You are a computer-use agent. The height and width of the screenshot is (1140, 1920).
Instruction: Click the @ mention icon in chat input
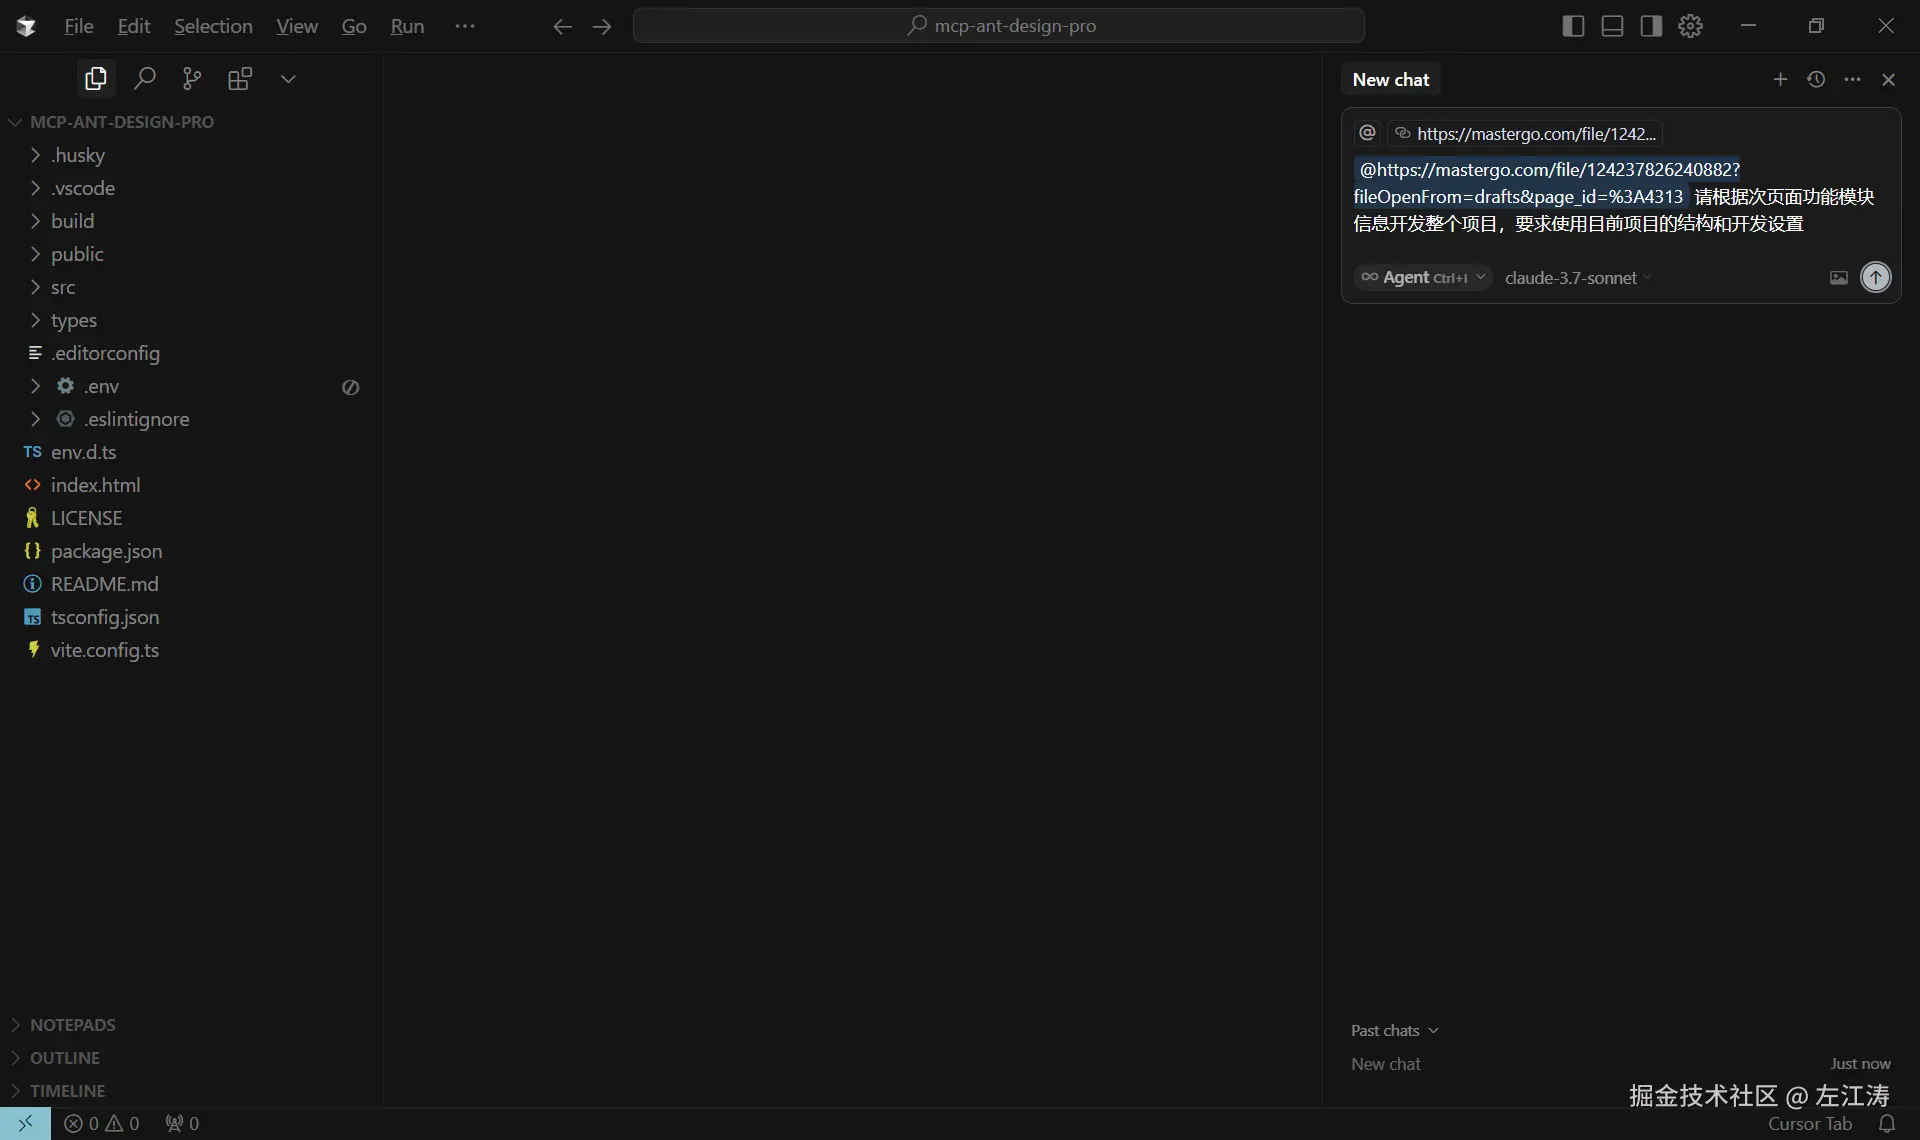point(1366,133)
